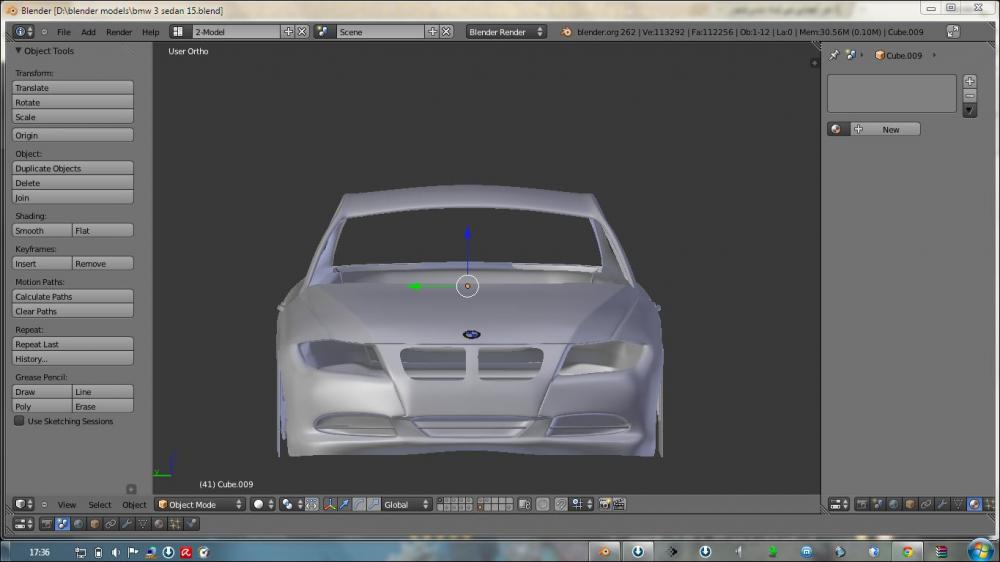
Task: Click the Duplicate Objects button
Action: pyautogui.click(x=73, y=169)
